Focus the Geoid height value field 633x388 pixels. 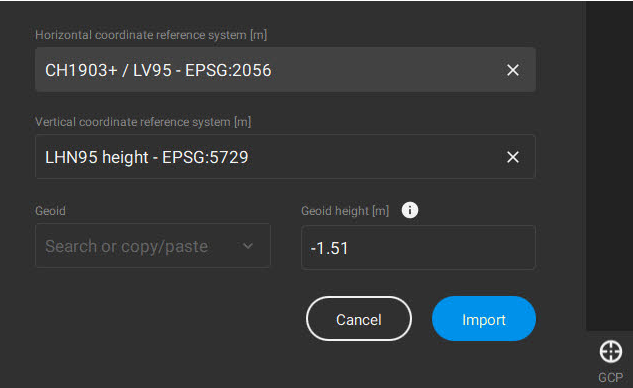pyautogui.click(x=418, y=247)
